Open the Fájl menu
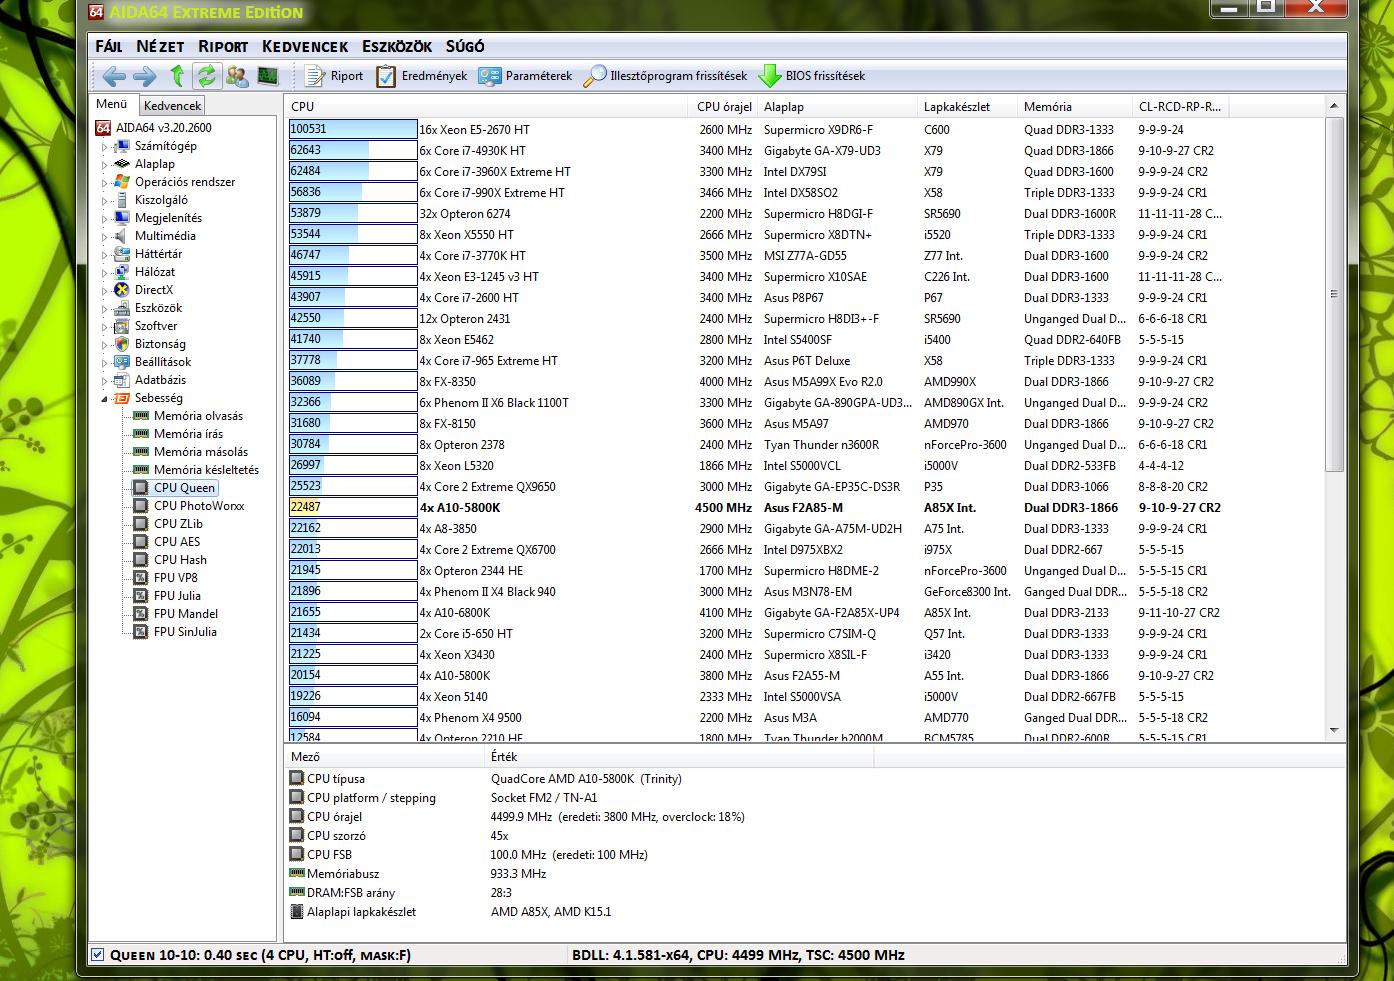The image size is (1394, 981). point(109,46)
